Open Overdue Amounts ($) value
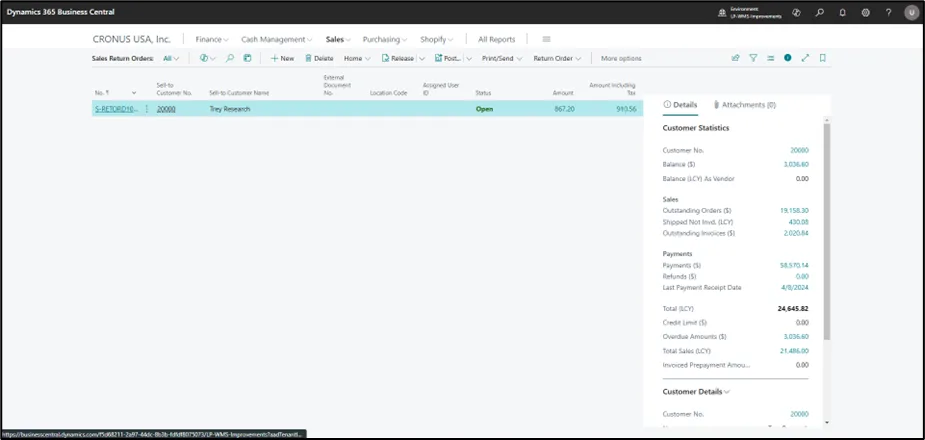Image resolution: width=925 pixels, height=440 pixels. coord(796,337)
